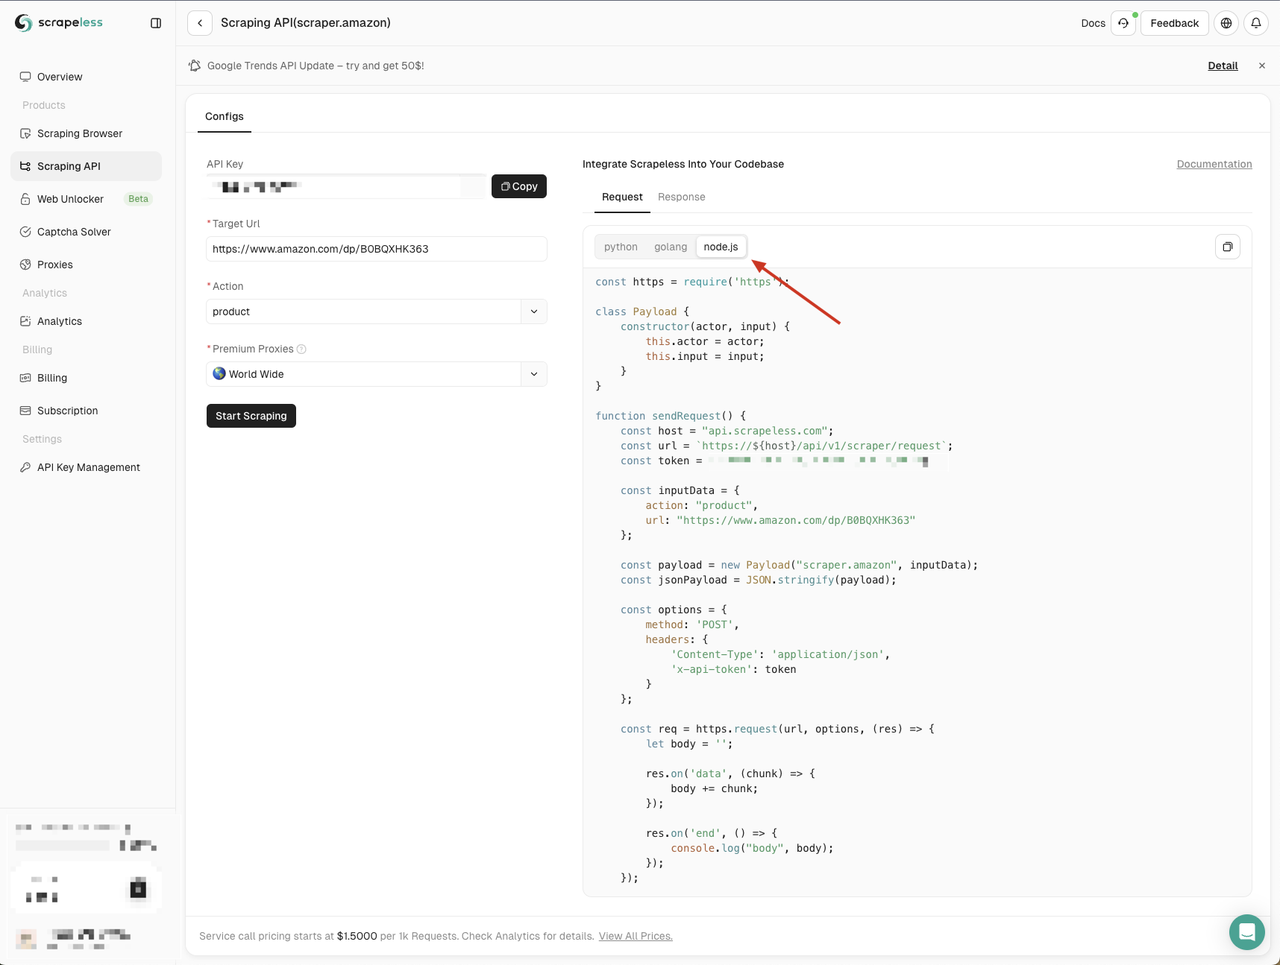
Task: Click the Scraping Browser icon
Action: [25, 134]
